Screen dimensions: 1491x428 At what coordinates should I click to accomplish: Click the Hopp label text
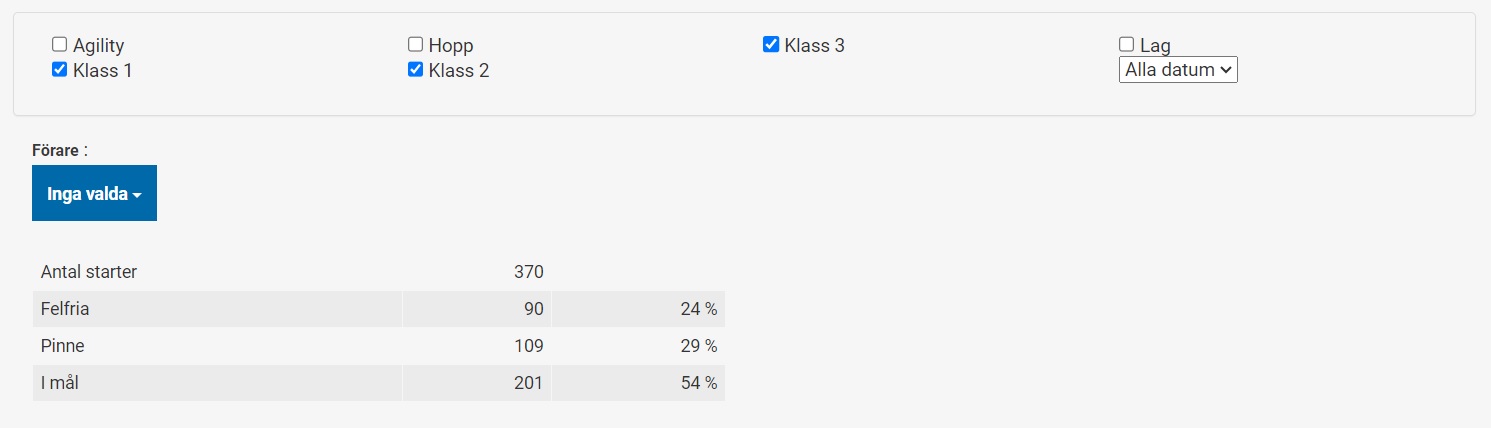(x=451, y=46)
